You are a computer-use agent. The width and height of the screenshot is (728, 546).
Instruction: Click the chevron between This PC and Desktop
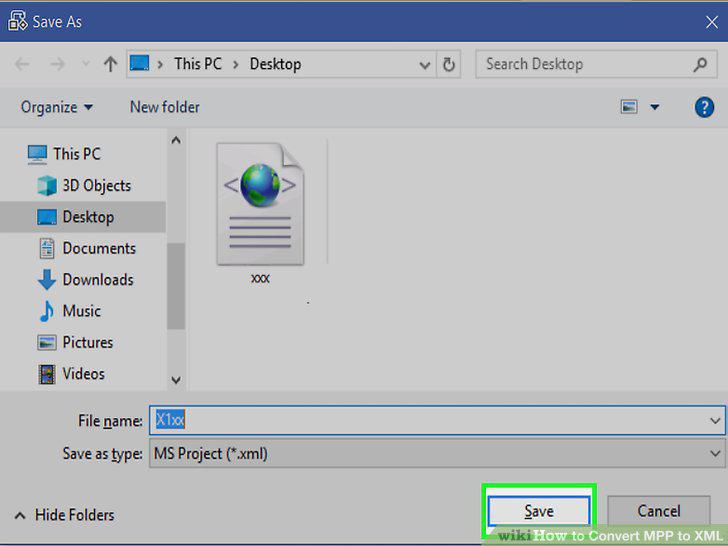pos(236,65)
